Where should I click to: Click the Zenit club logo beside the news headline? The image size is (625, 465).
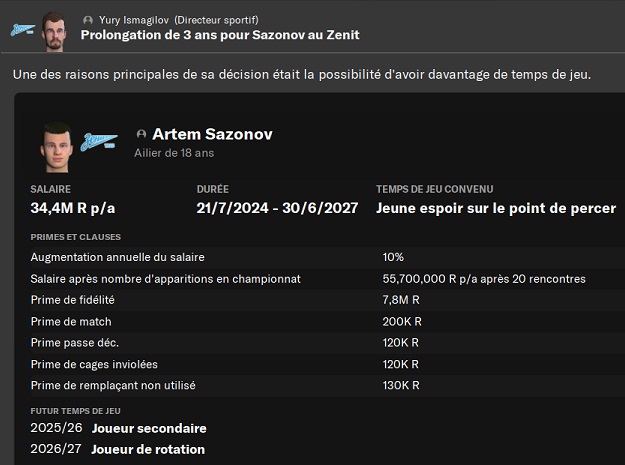(22, 29)
